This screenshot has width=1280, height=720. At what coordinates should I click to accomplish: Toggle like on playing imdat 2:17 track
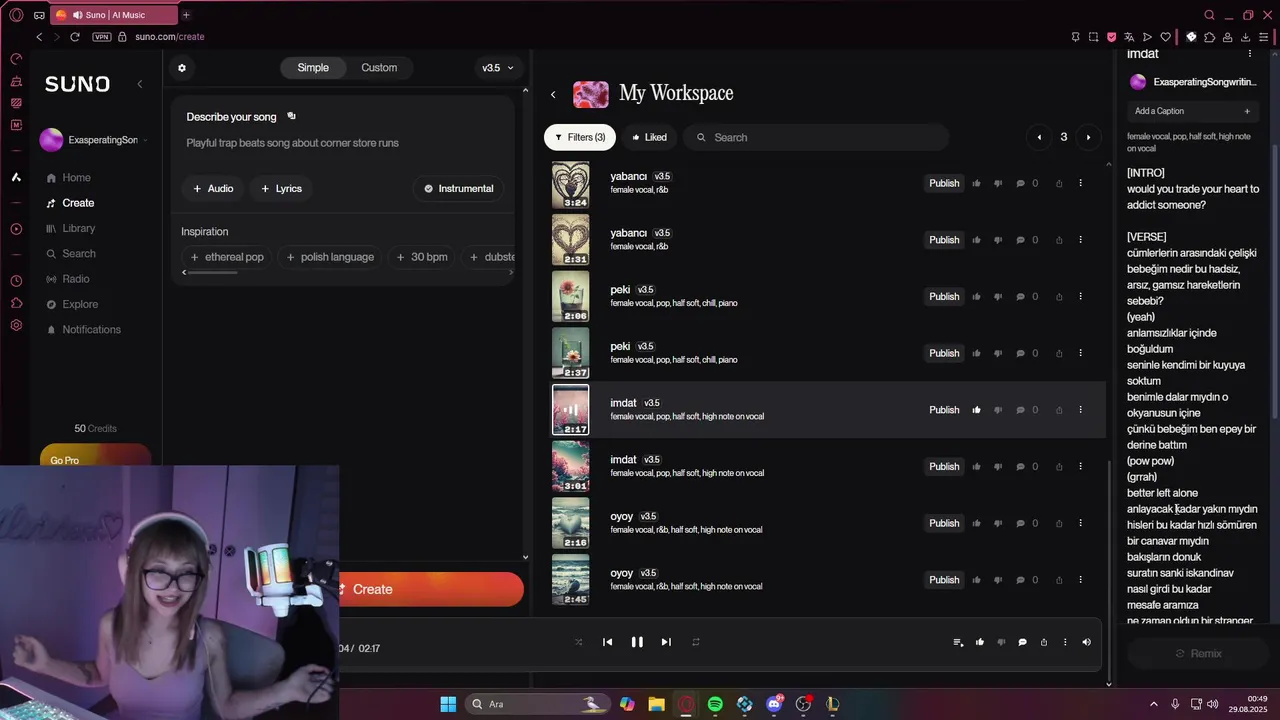point(976,410)
